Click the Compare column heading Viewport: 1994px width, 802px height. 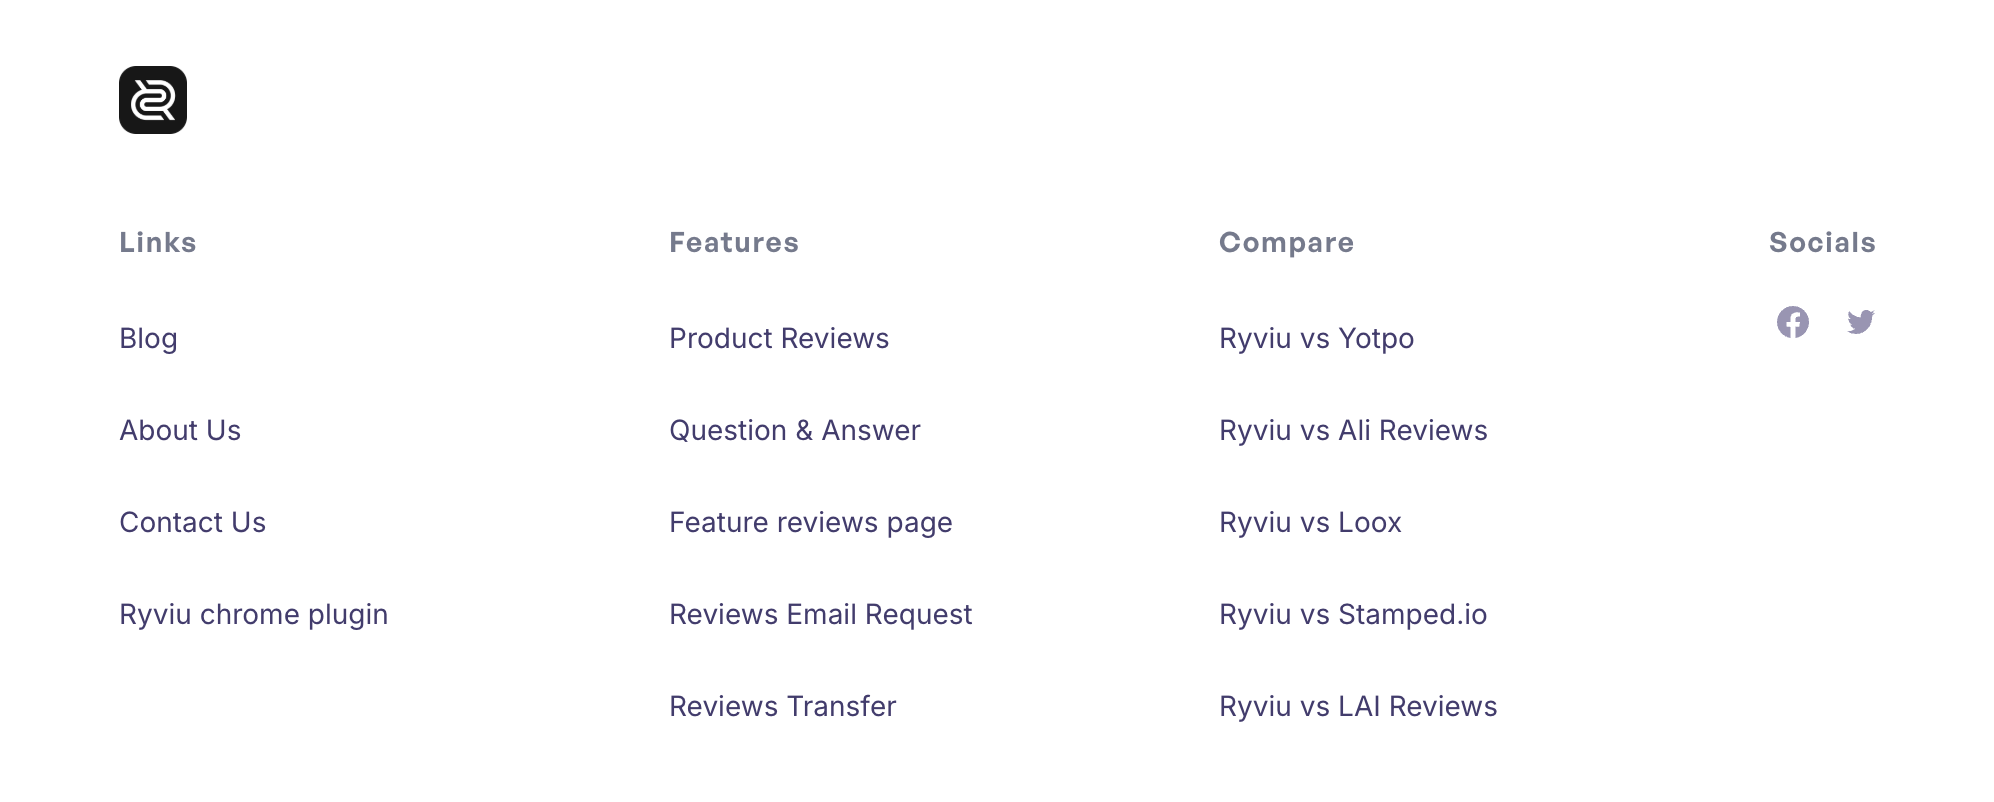point(1287,243)
